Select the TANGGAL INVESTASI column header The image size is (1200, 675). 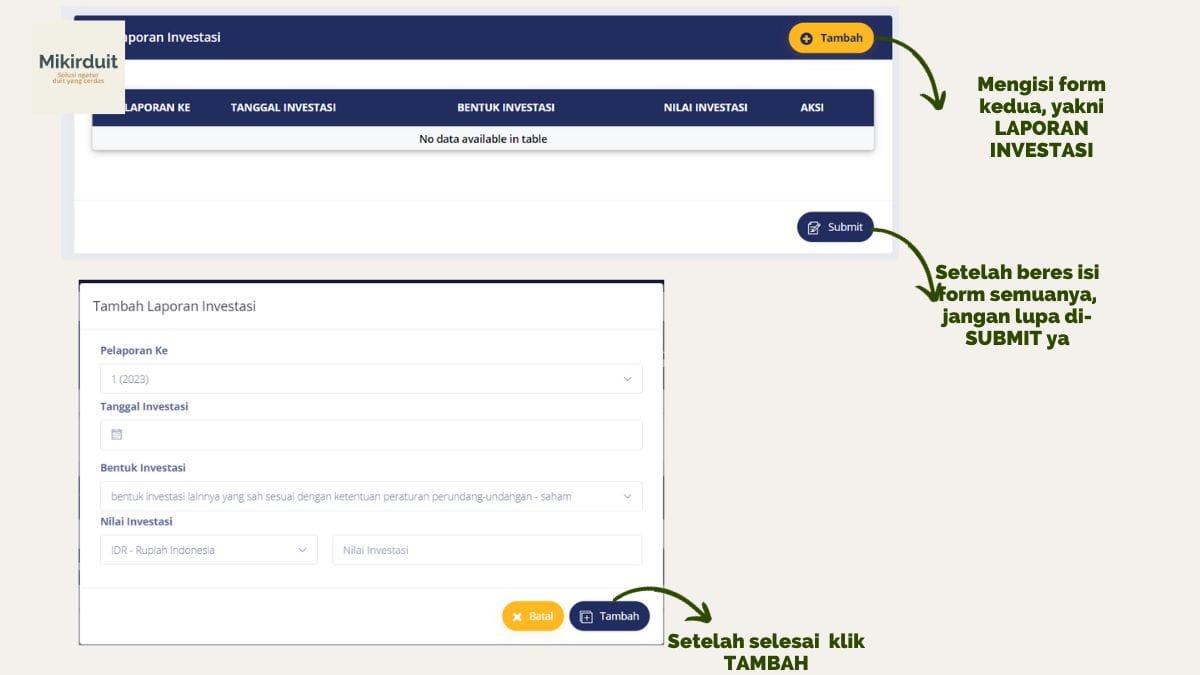coord(283,107)
